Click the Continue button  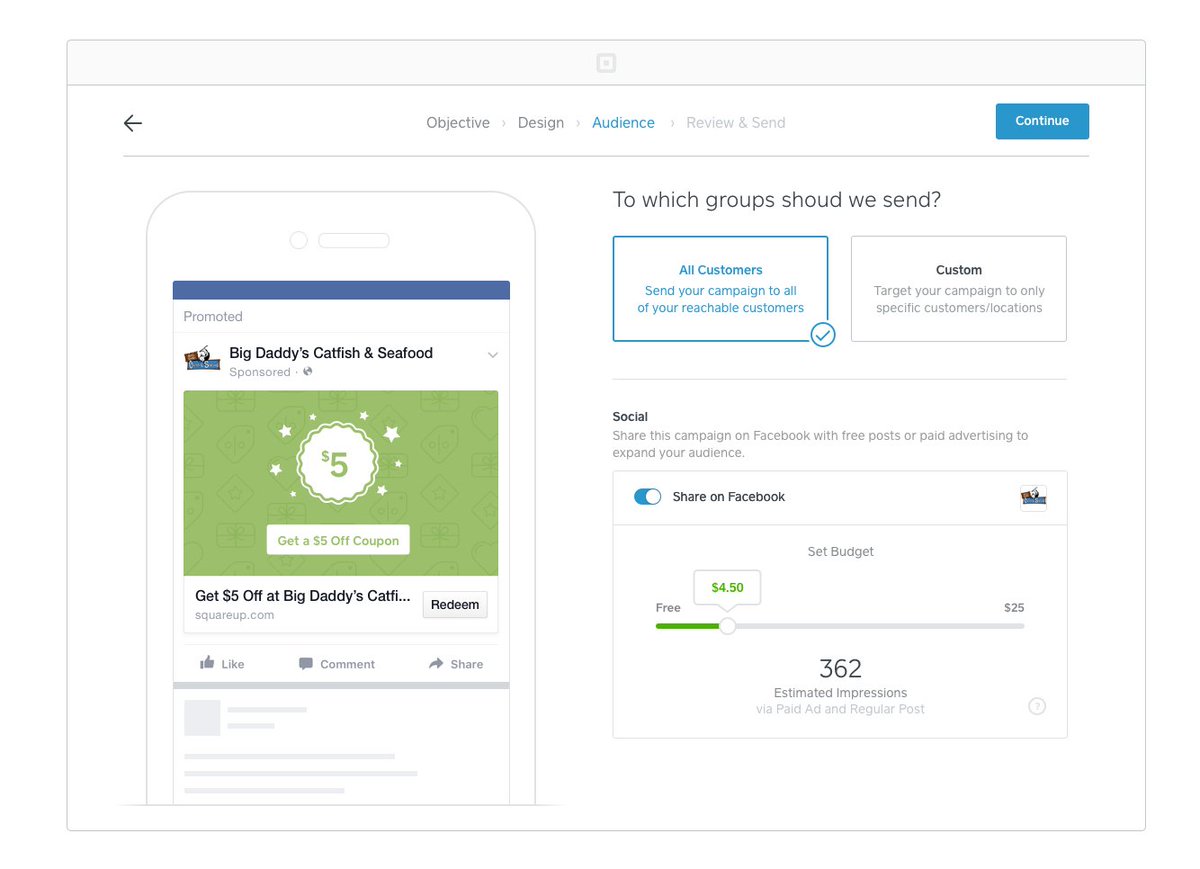1042,121
